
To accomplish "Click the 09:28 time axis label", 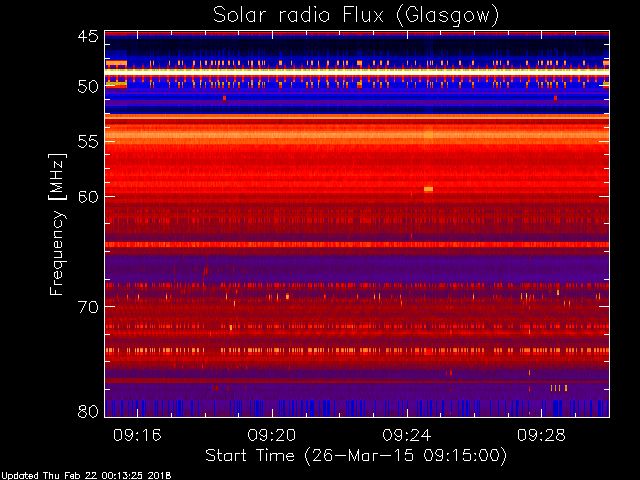I will (542, 435).
